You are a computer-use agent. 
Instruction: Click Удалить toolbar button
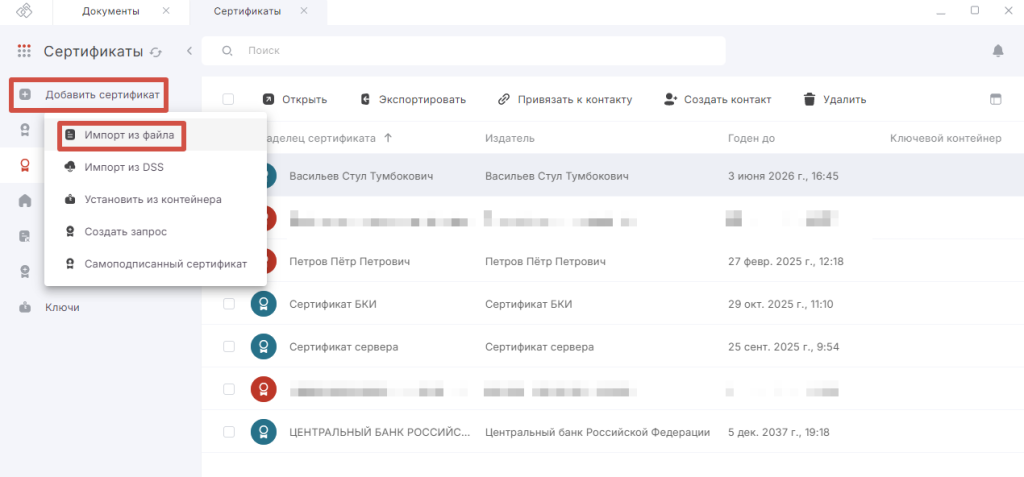[835, 99]
